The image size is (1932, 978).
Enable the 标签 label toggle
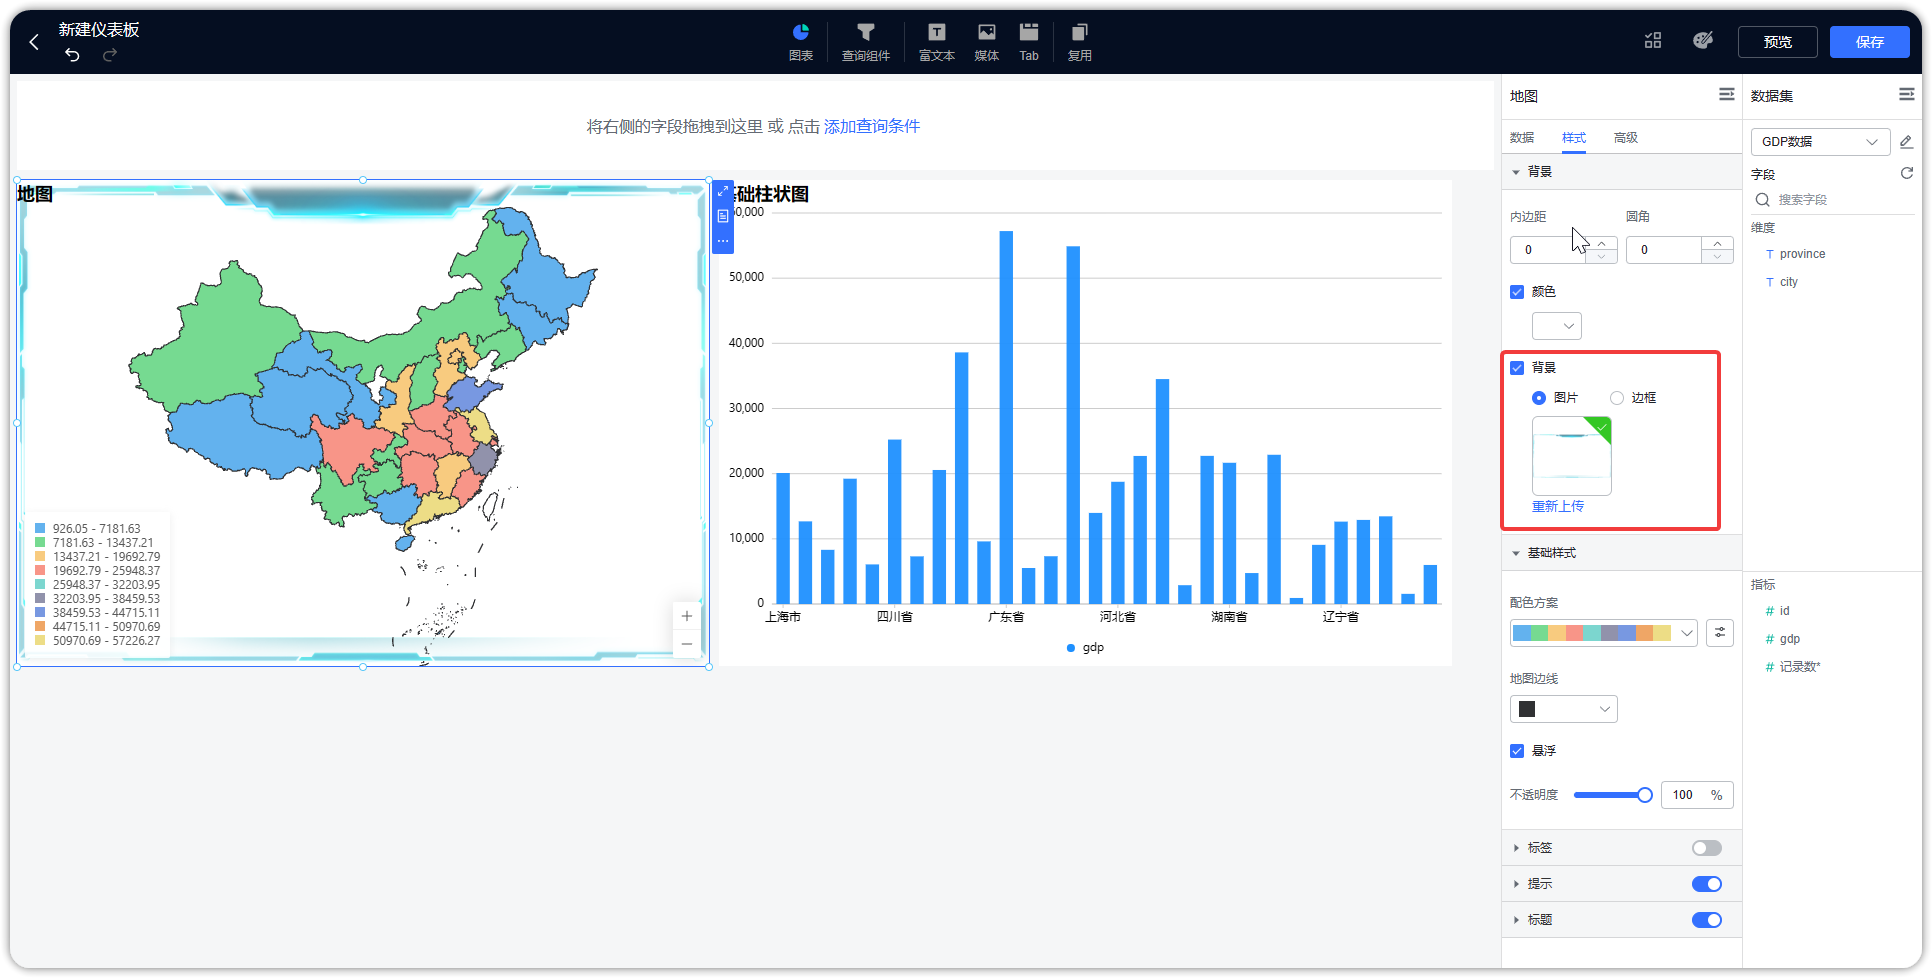(x=1706, y=847)
